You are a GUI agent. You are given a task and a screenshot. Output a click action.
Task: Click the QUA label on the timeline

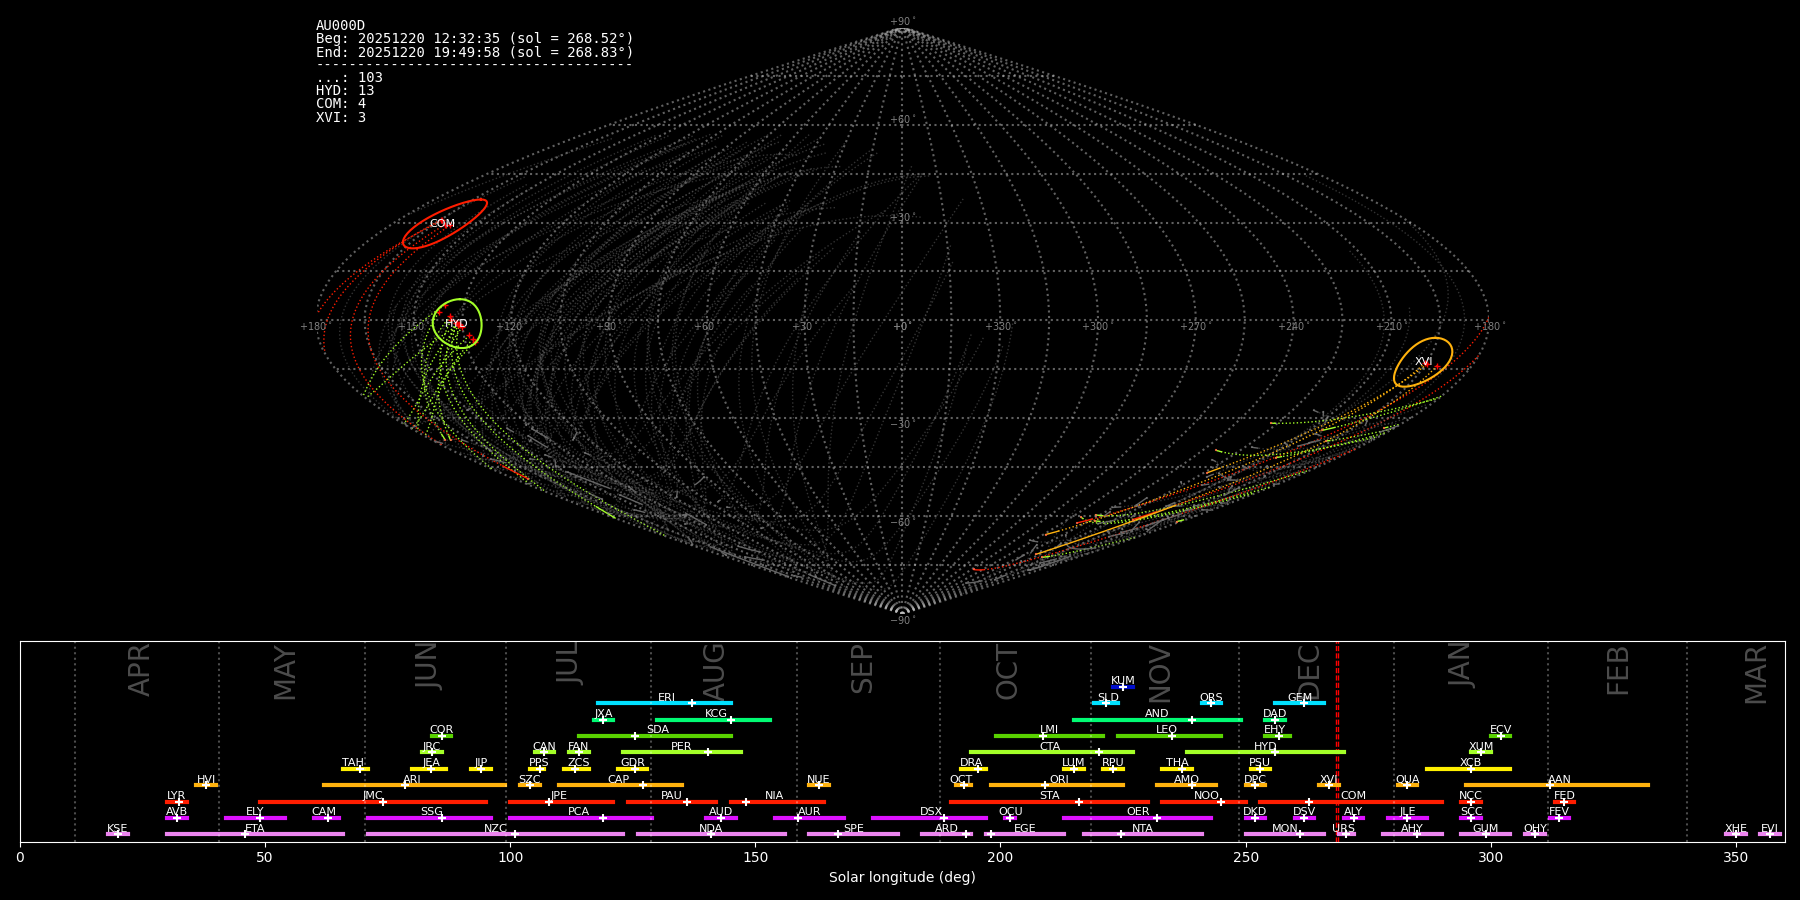[x=1407, y=780]
